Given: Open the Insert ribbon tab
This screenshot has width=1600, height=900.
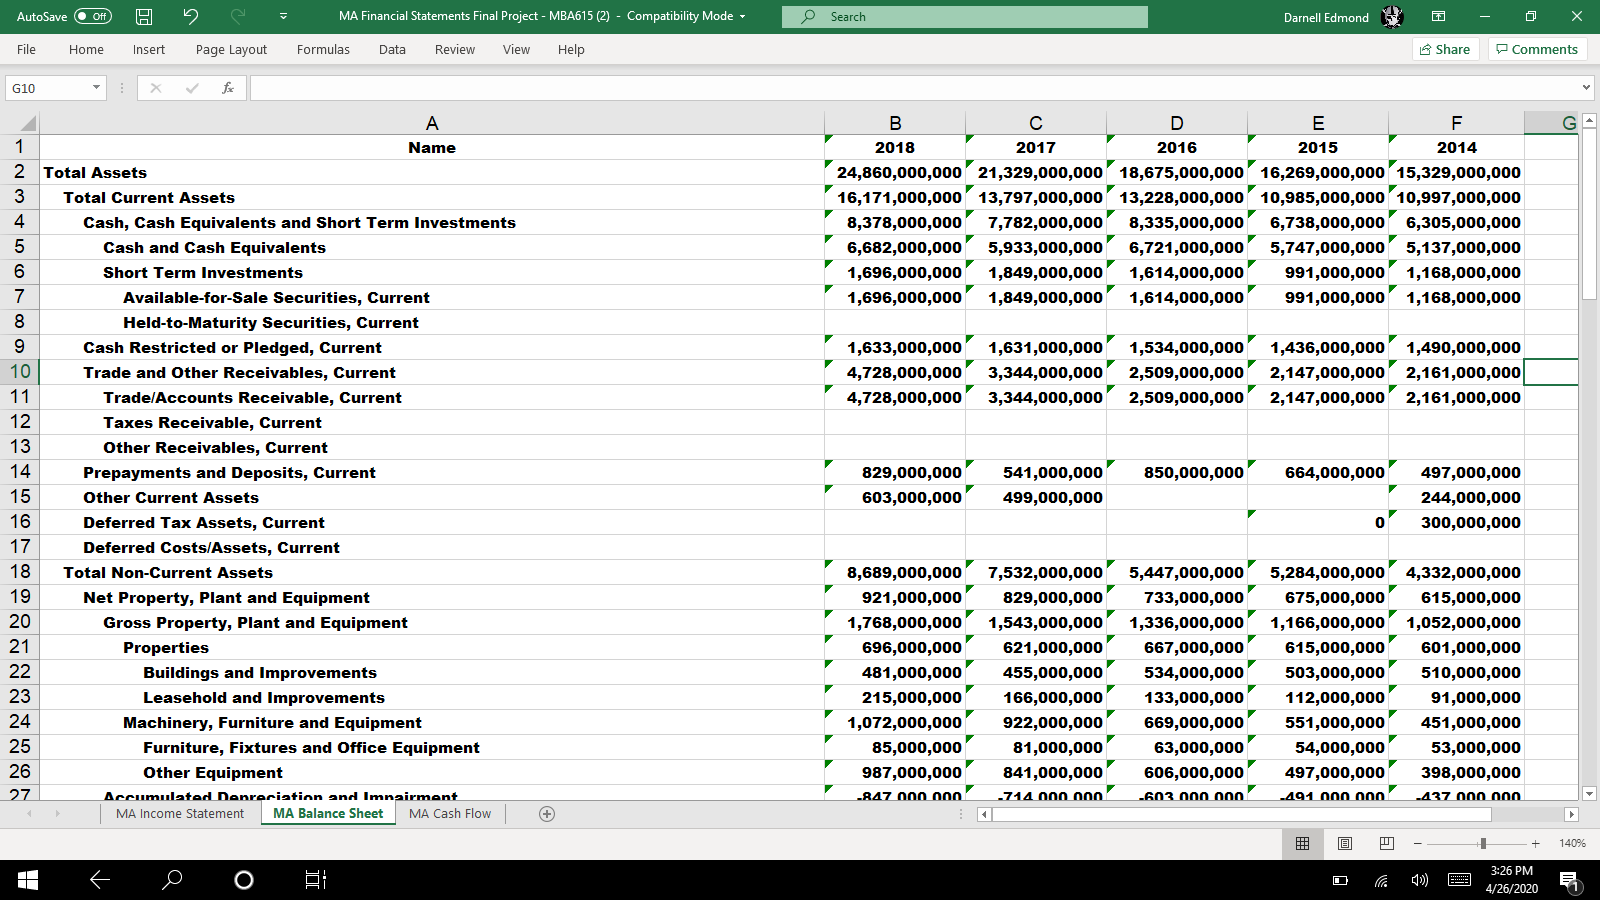Looking at the screenshot, I should (149, 49).
